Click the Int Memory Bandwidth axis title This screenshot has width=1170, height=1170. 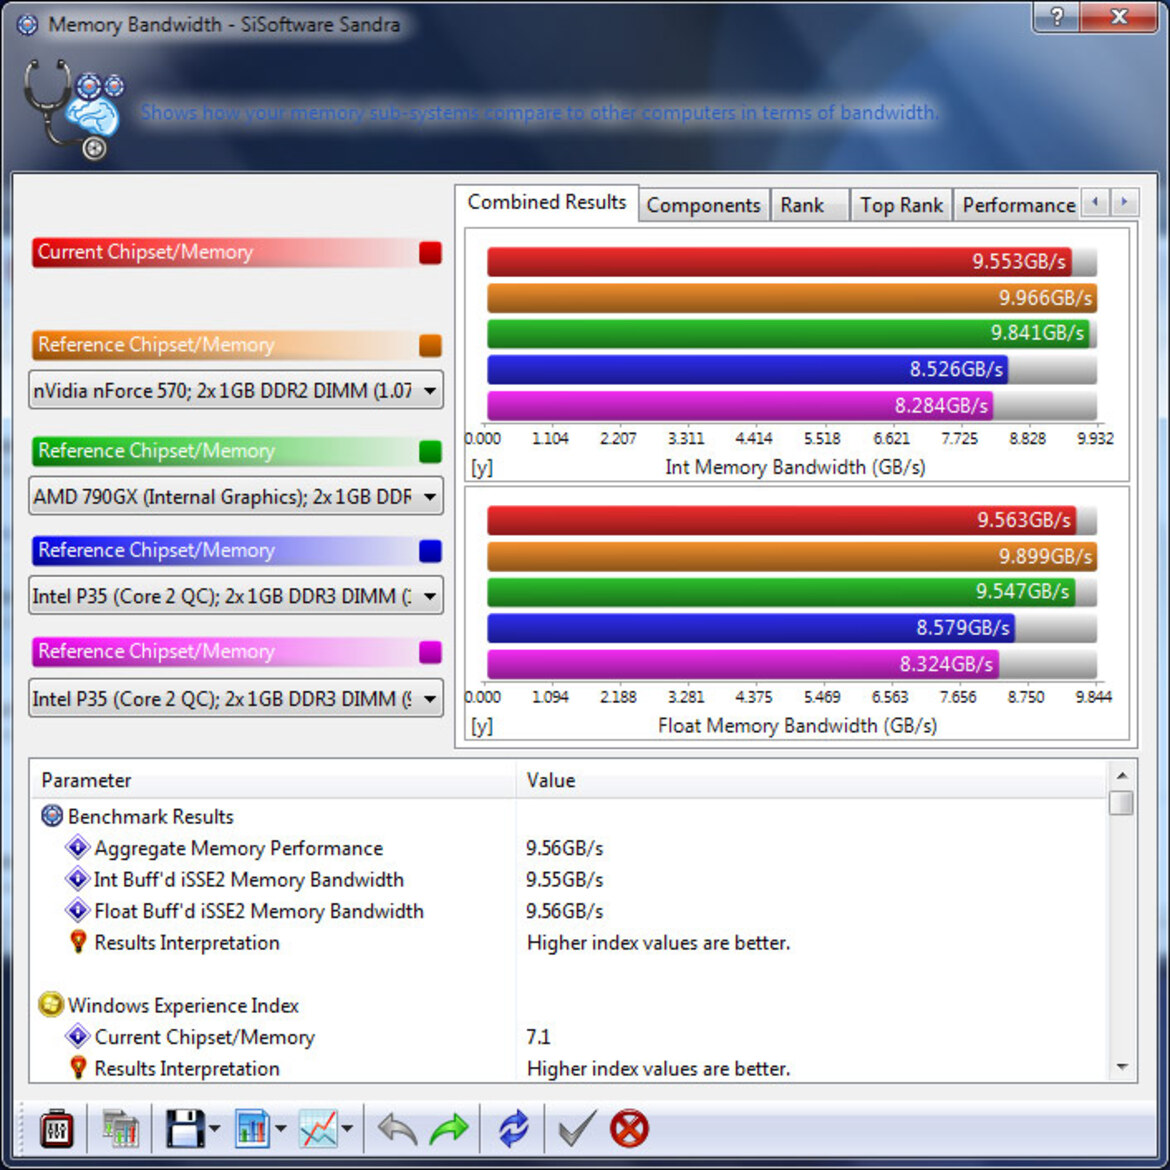pos(795,467)
